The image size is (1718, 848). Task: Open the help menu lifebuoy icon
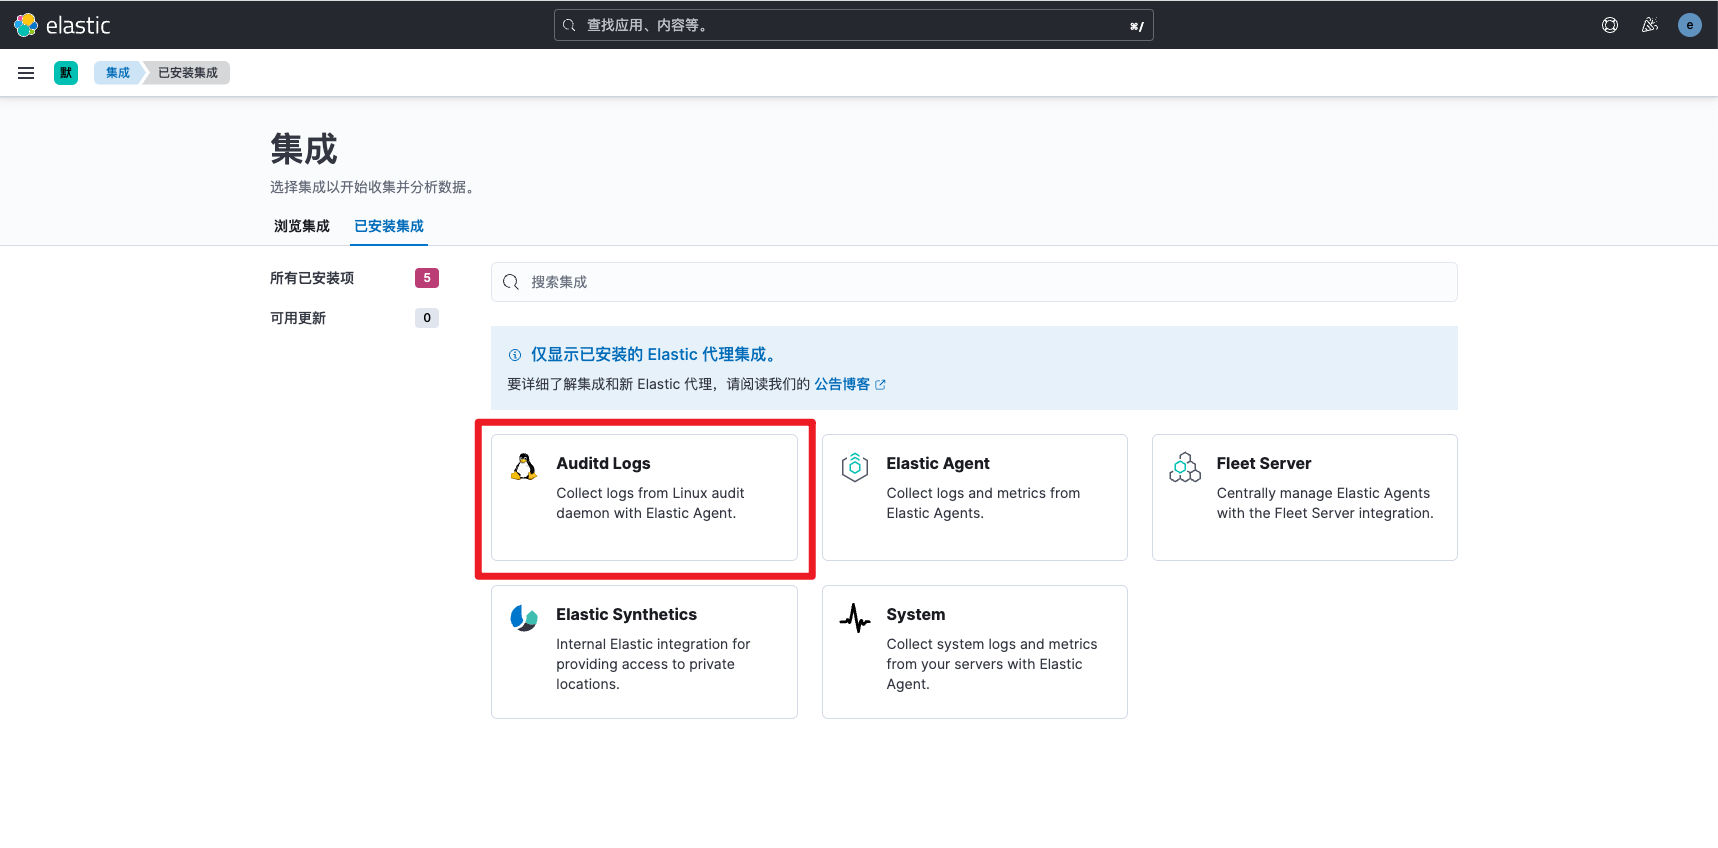coord(1610,25)
